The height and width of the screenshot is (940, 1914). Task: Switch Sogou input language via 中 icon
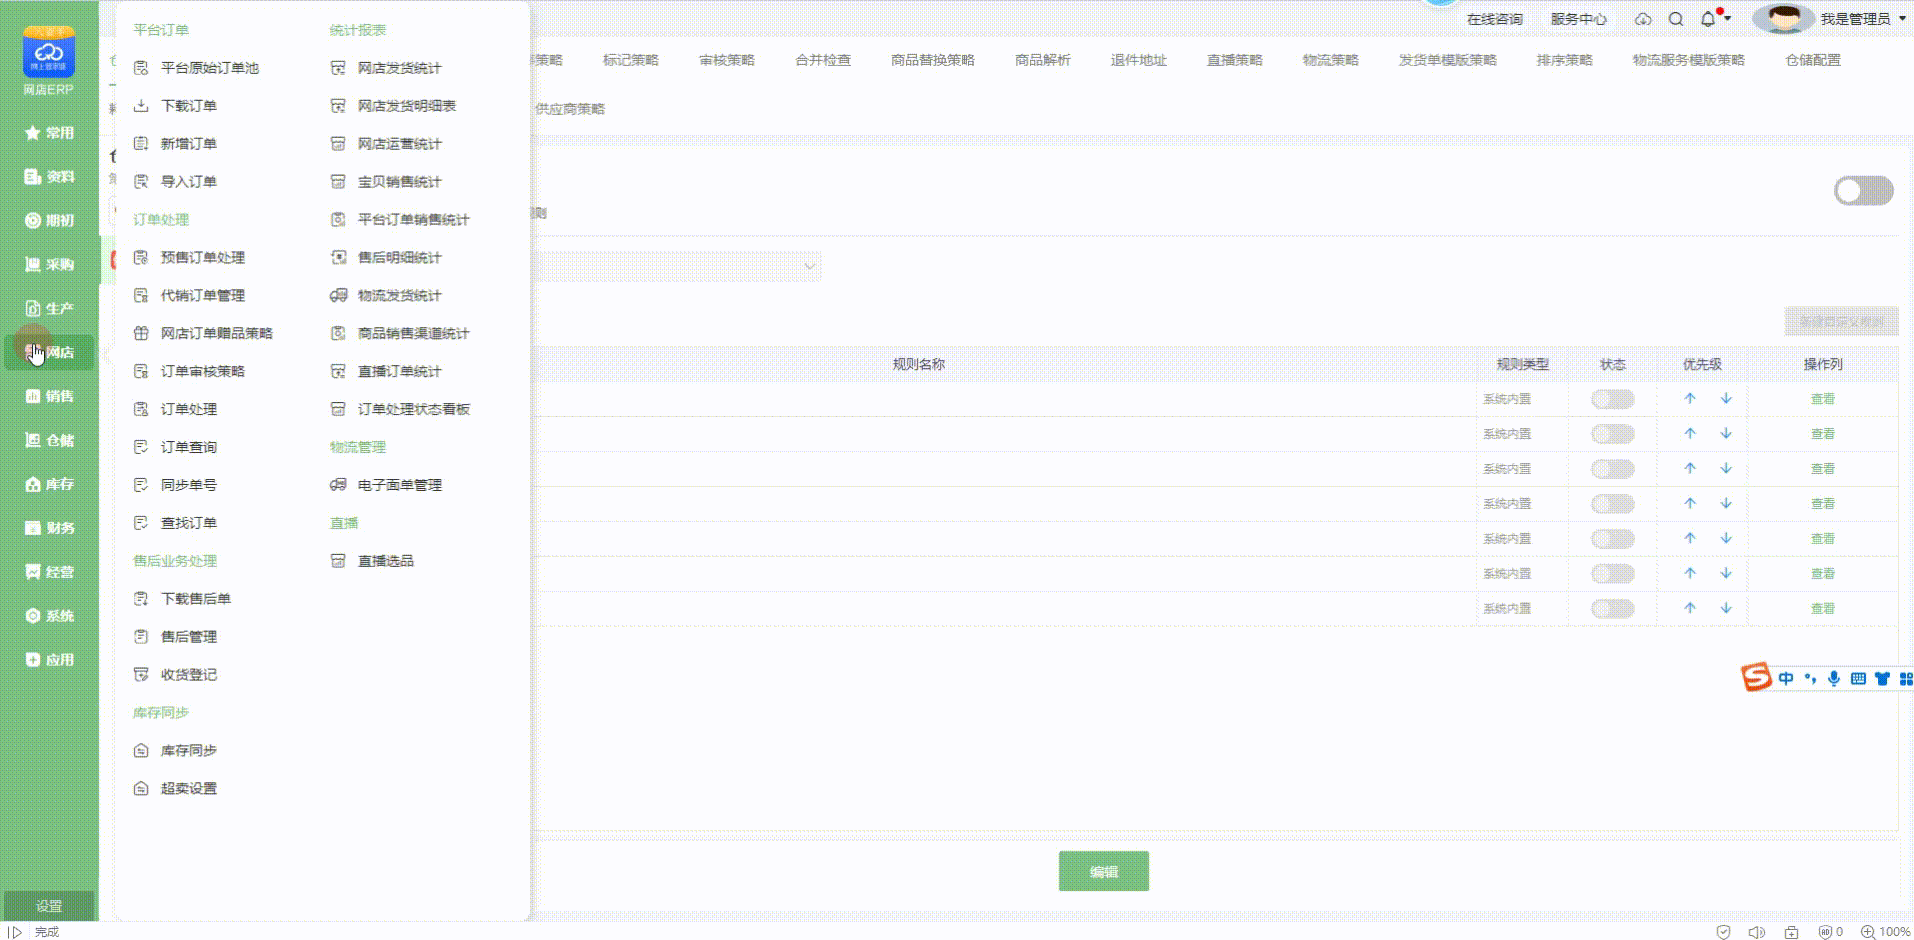1786,678
